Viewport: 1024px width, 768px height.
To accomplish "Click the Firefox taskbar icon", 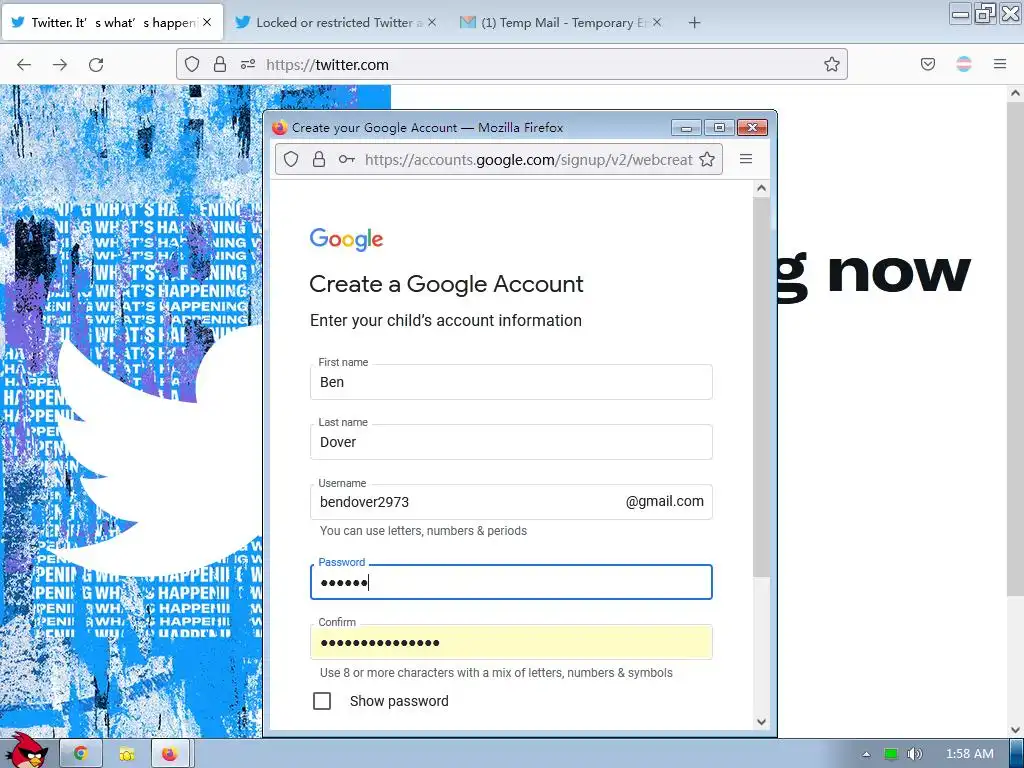I will [170, 754].
